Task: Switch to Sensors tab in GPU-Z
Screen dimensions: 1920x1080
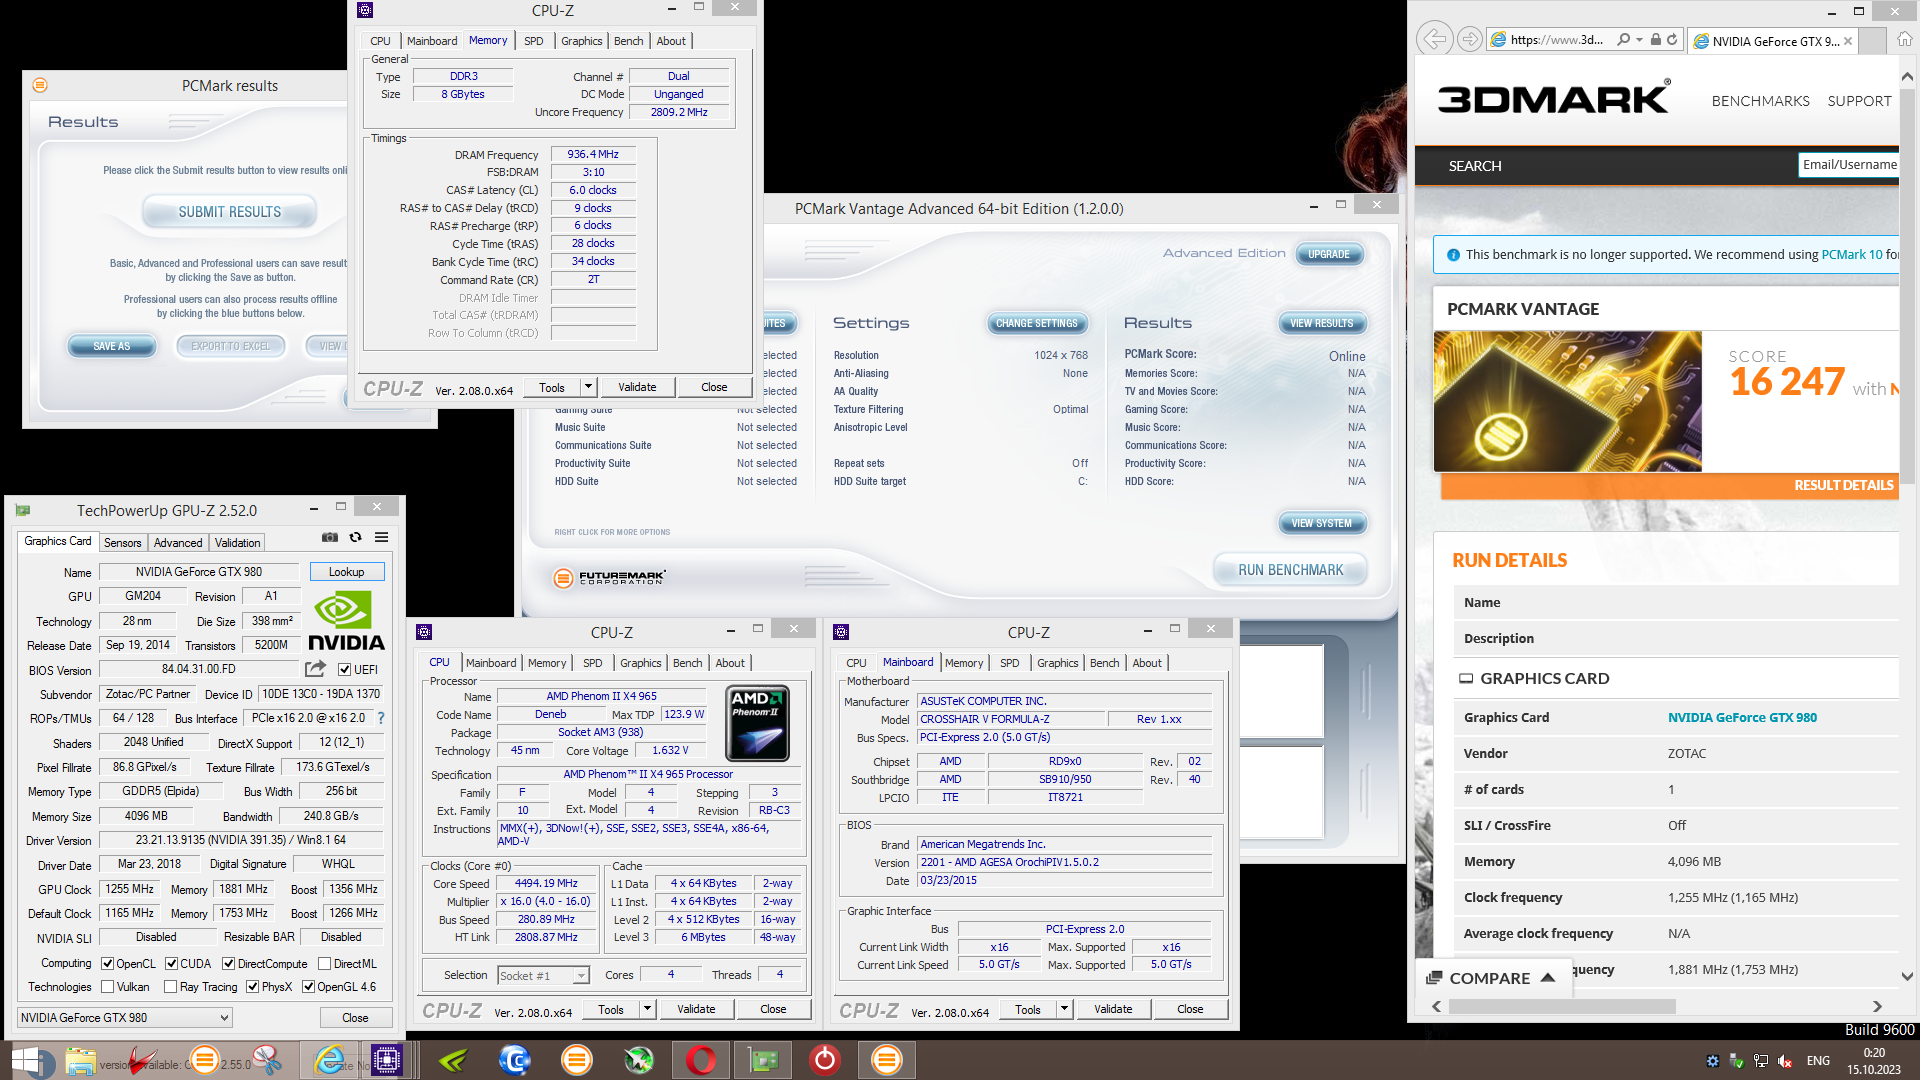Action: tap(122, 543)
